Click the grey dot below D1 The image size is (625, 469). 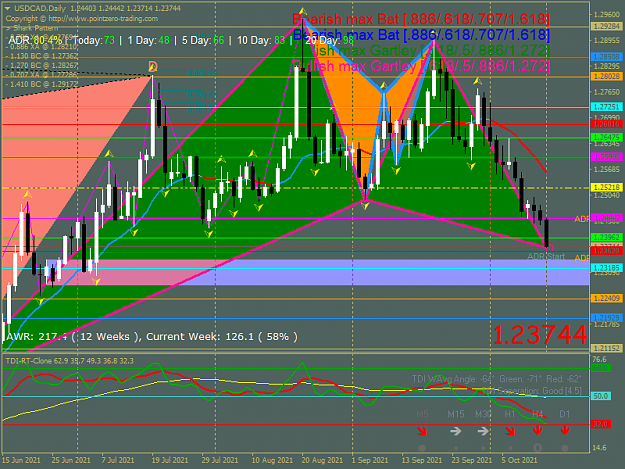pyautogui.click(x=565, y=448)
